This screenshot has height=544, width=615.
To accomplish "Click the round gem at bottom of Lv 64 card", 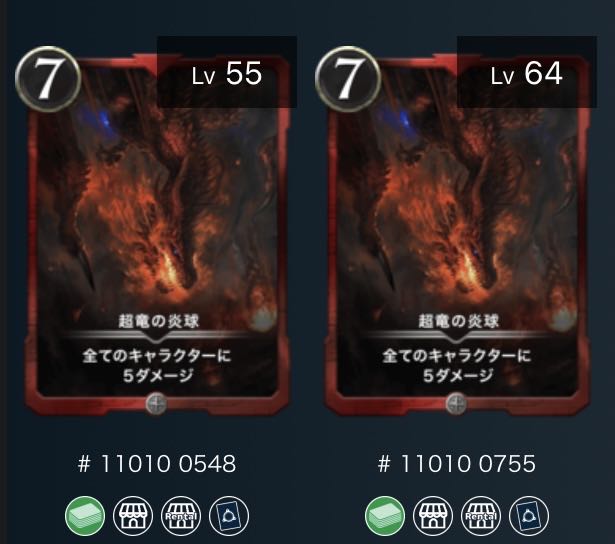I will (x=456, y=403).
